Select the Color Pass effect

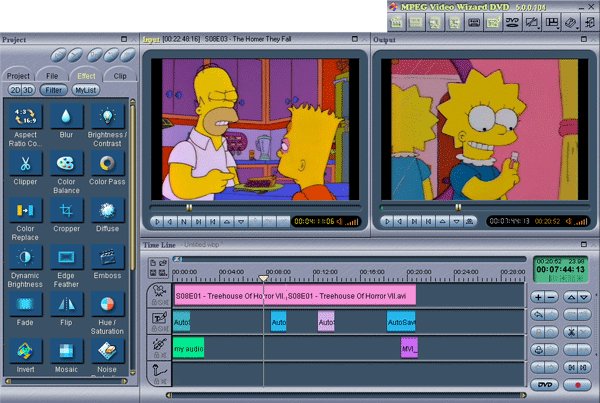coord(107,164)
